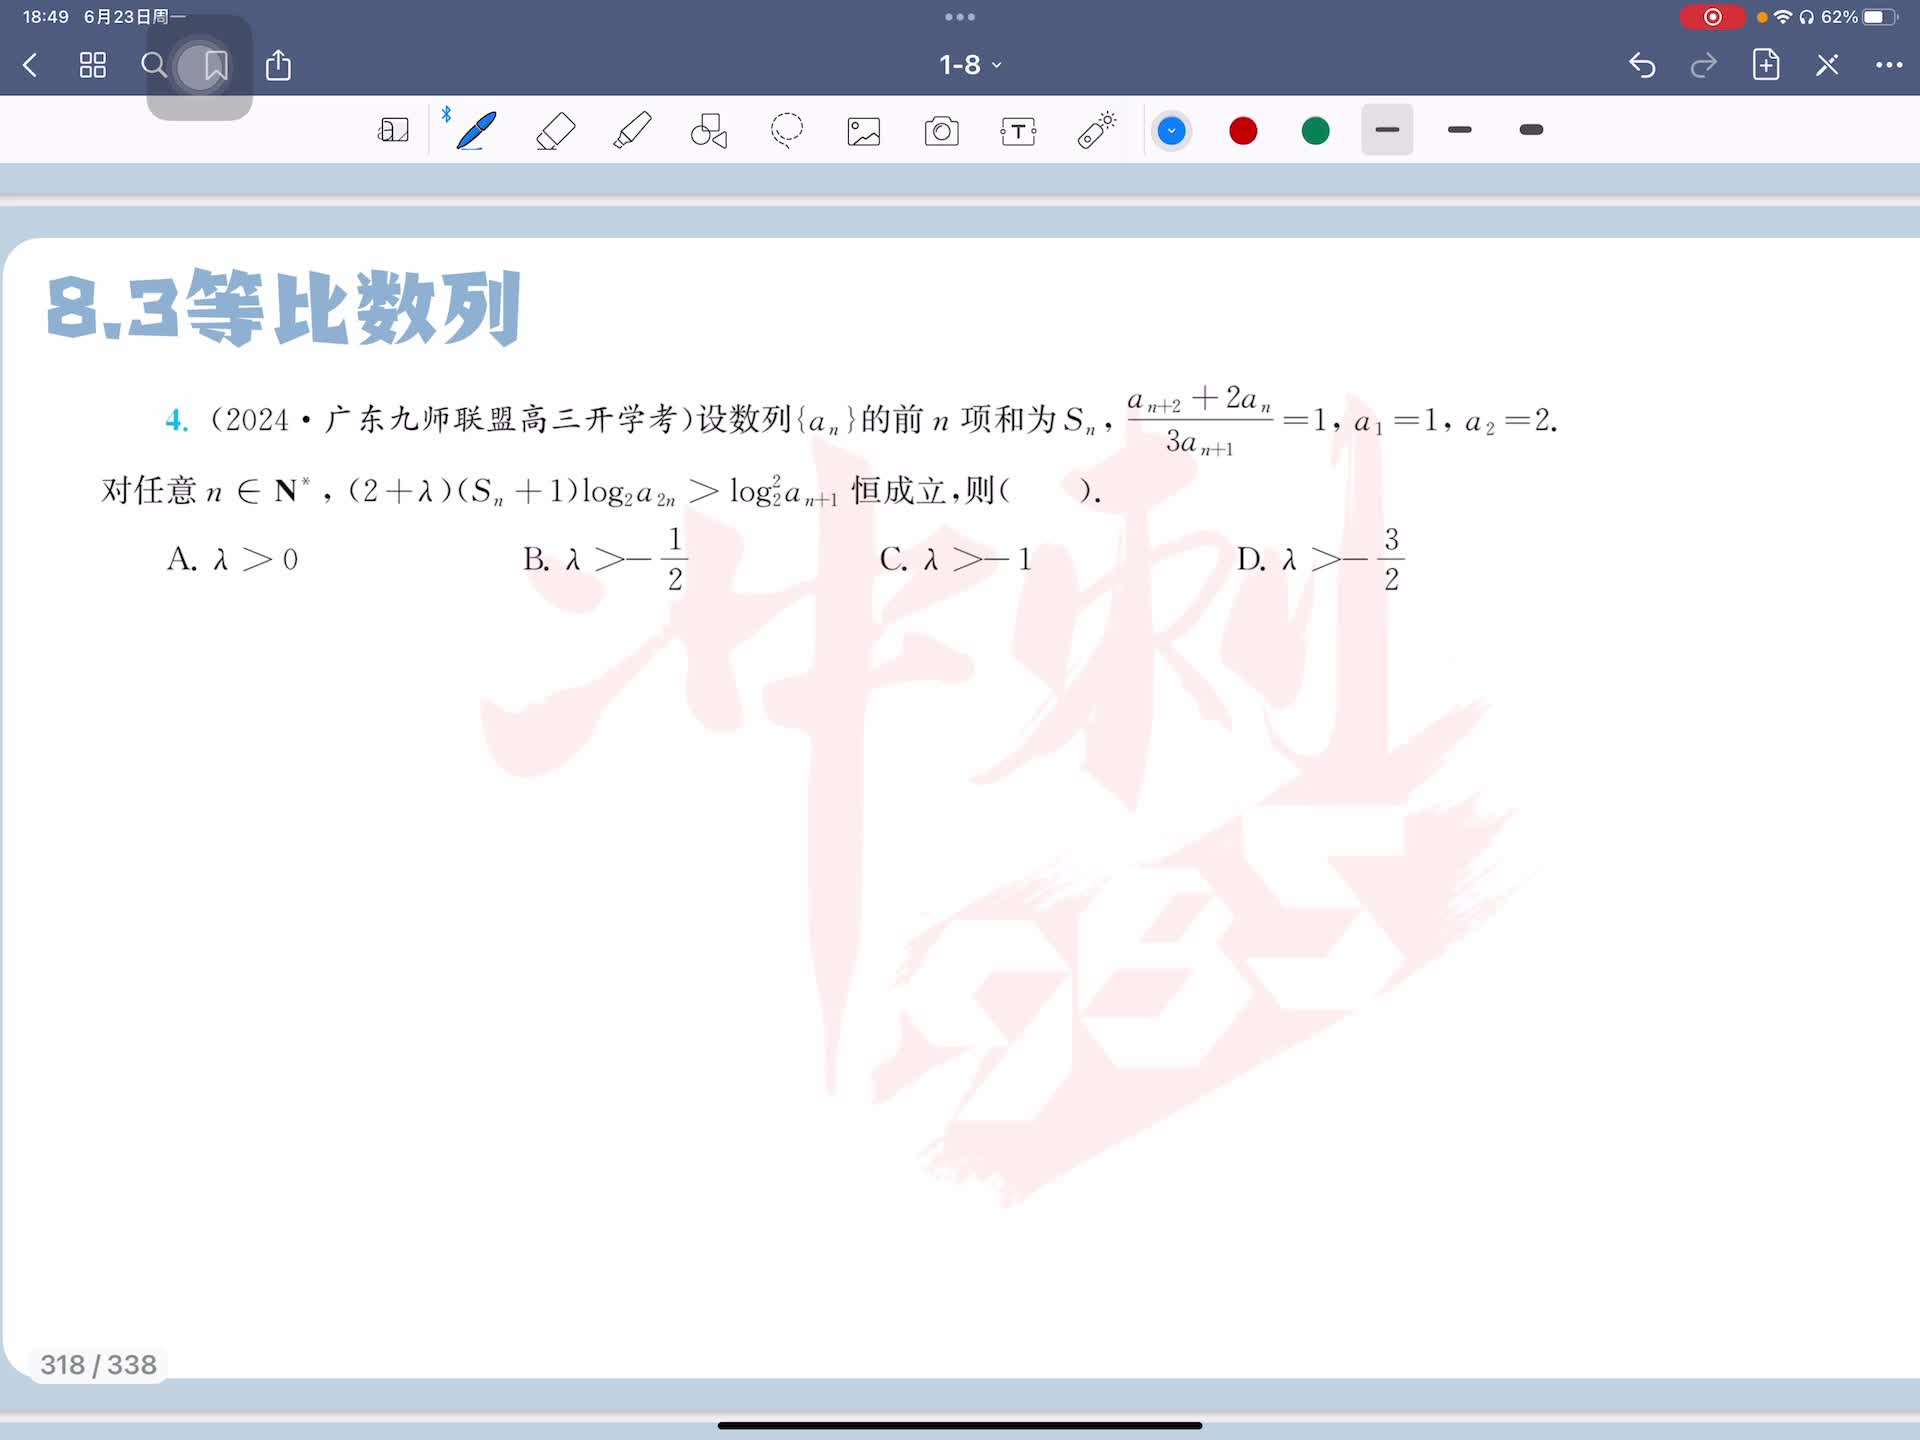Open the Camera tool
This screenshot has height=1440, width=1920.
(941, 131)
